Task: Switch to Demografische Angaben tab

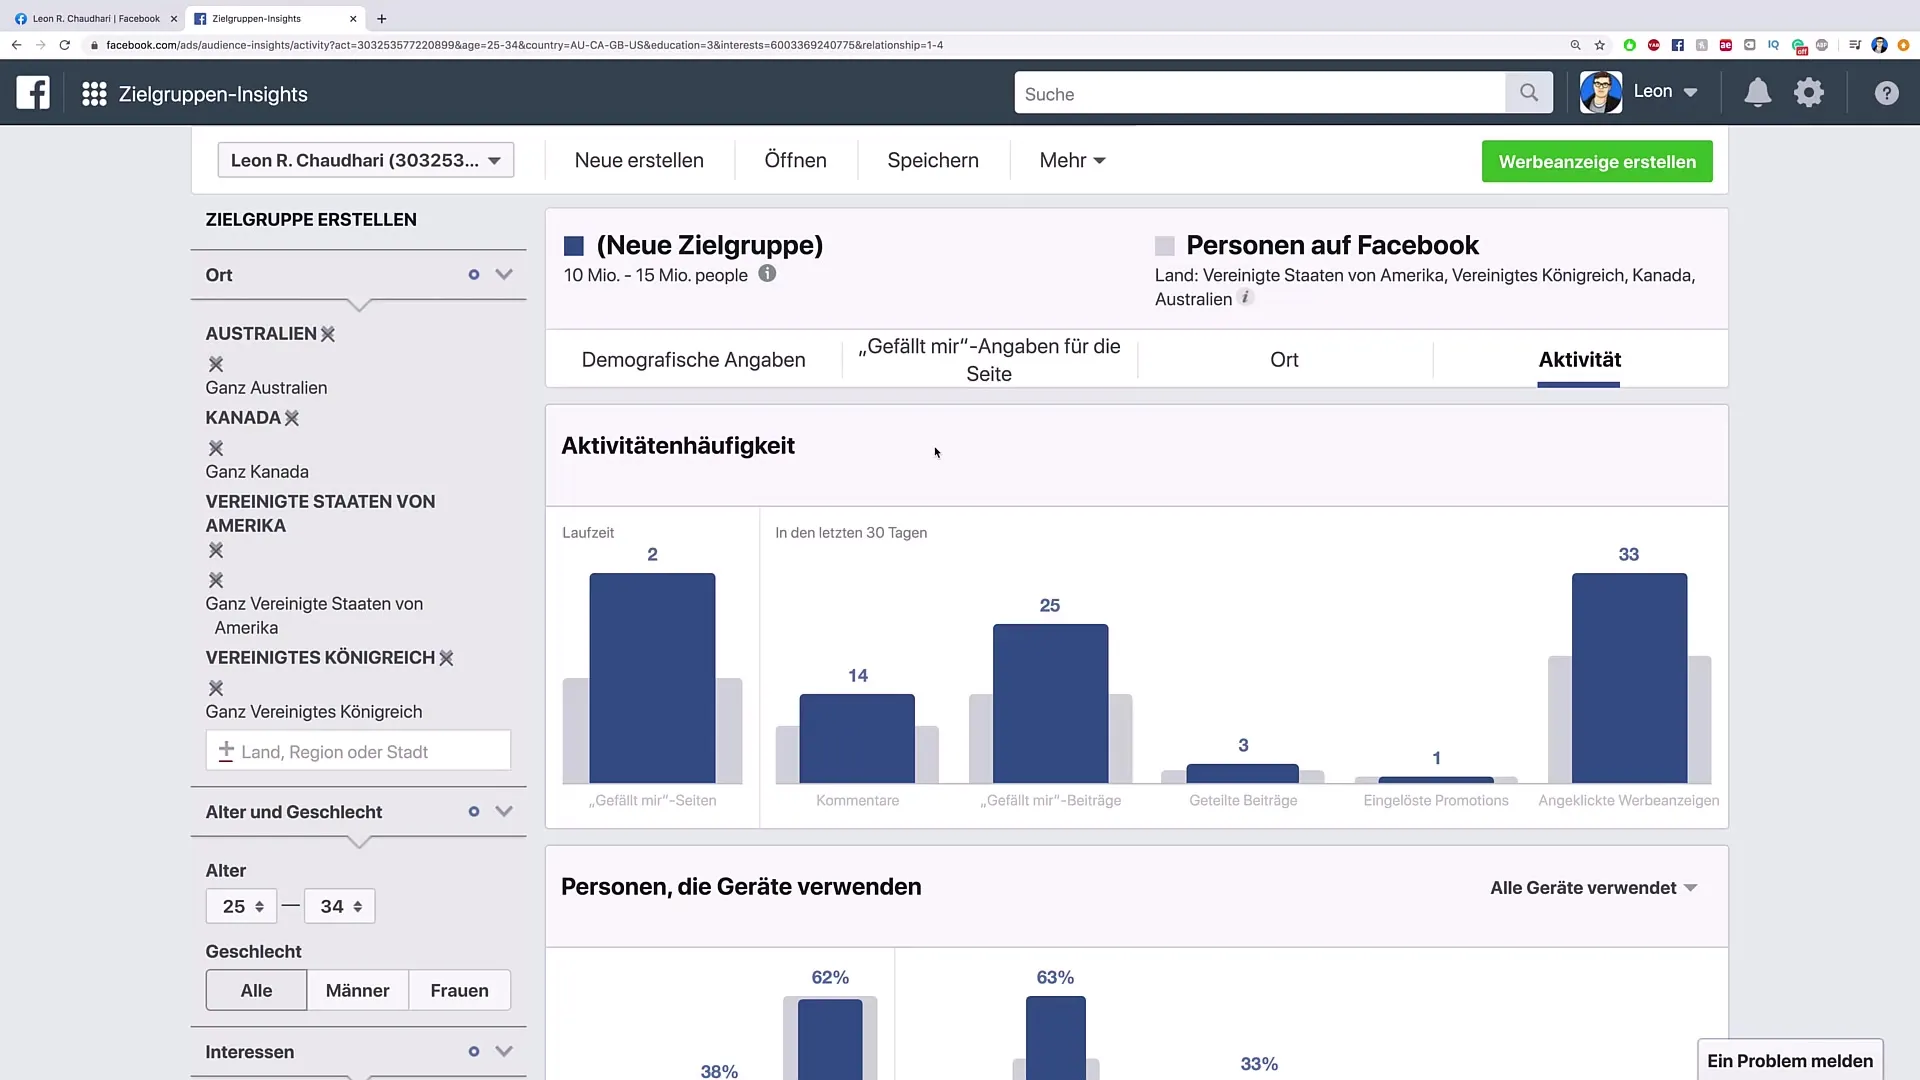Action: click(x=693, y=360)
